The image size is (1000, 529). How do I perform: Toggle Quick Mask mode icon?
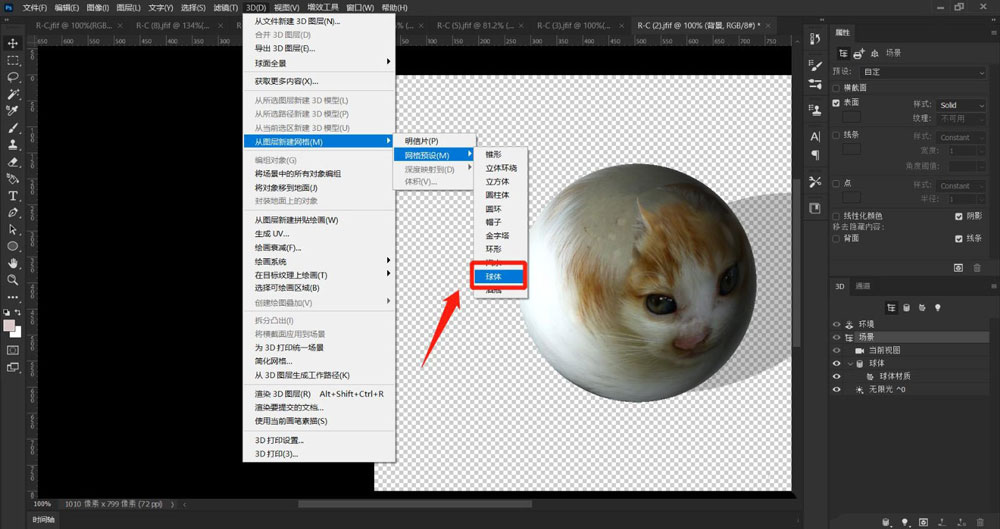pos(12,350)
